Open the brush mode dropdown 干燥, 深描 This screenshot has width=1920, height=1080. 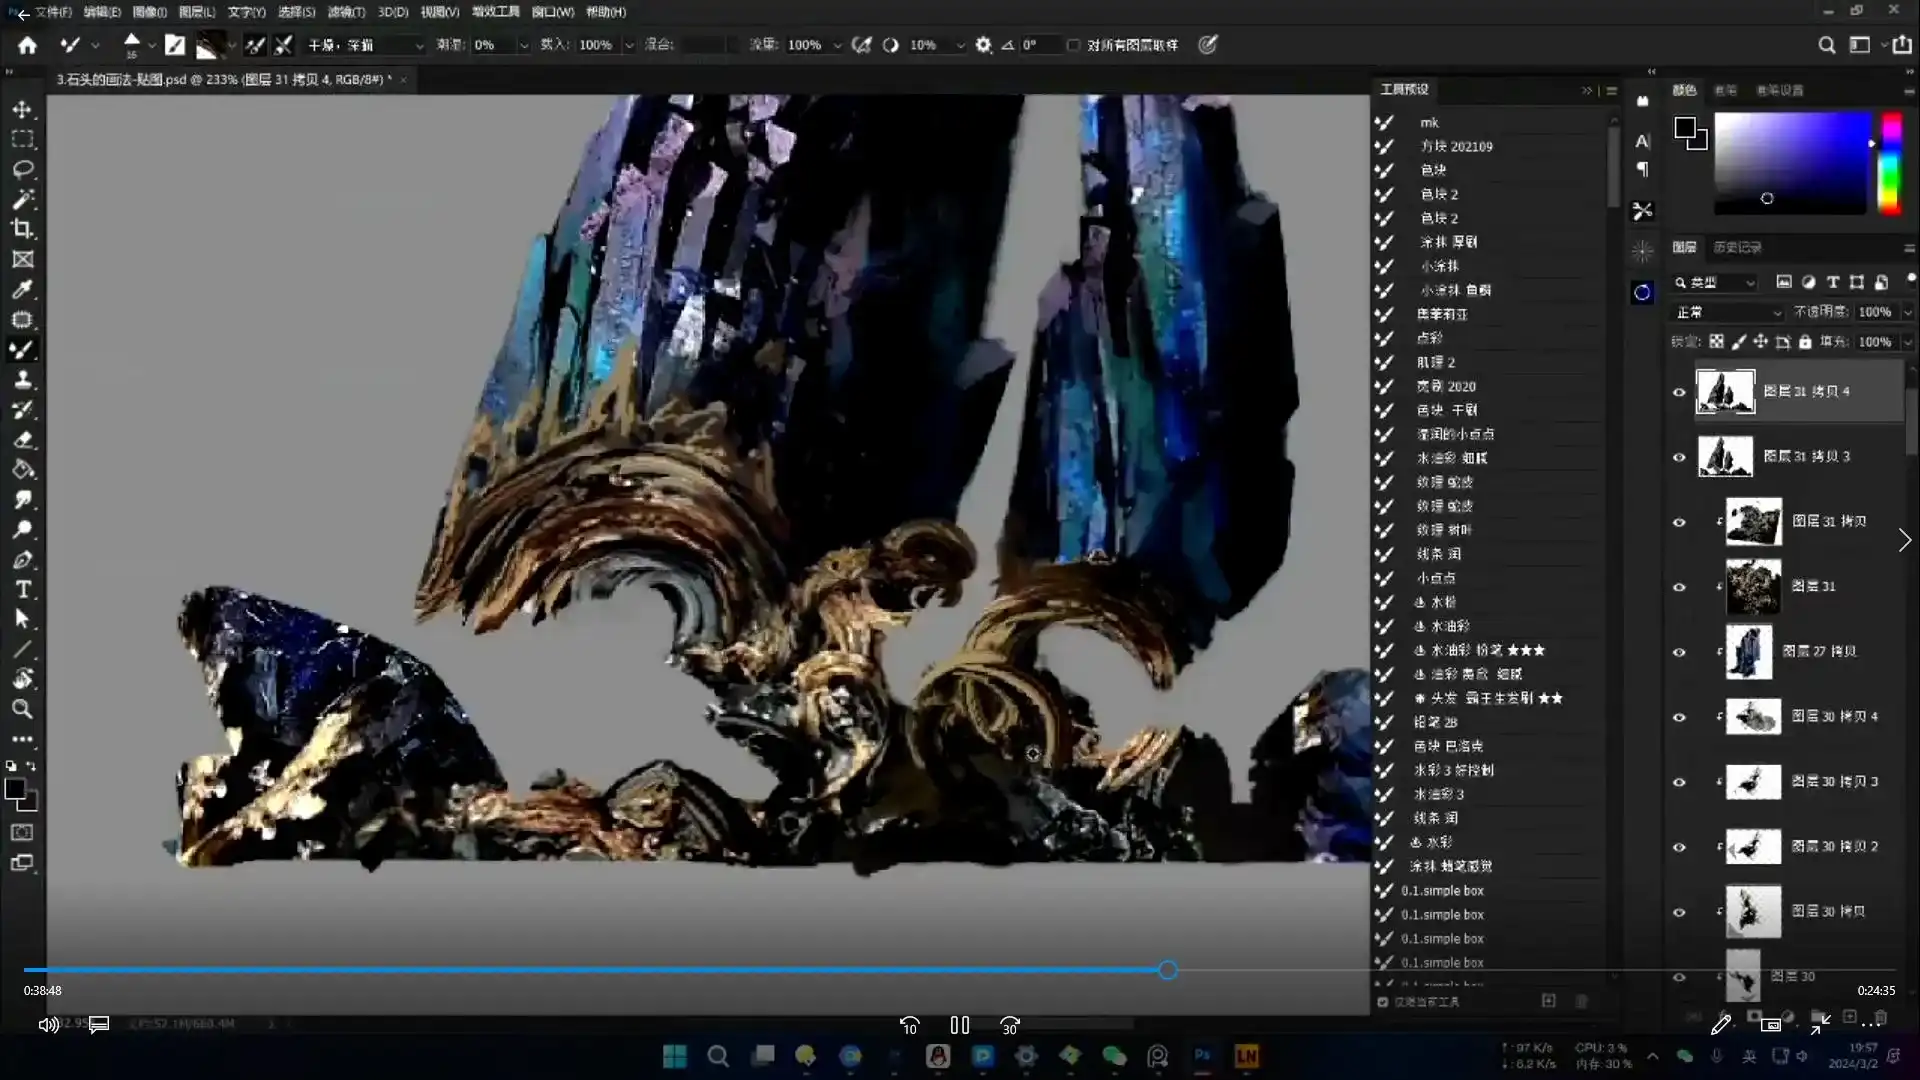[365, 45]
